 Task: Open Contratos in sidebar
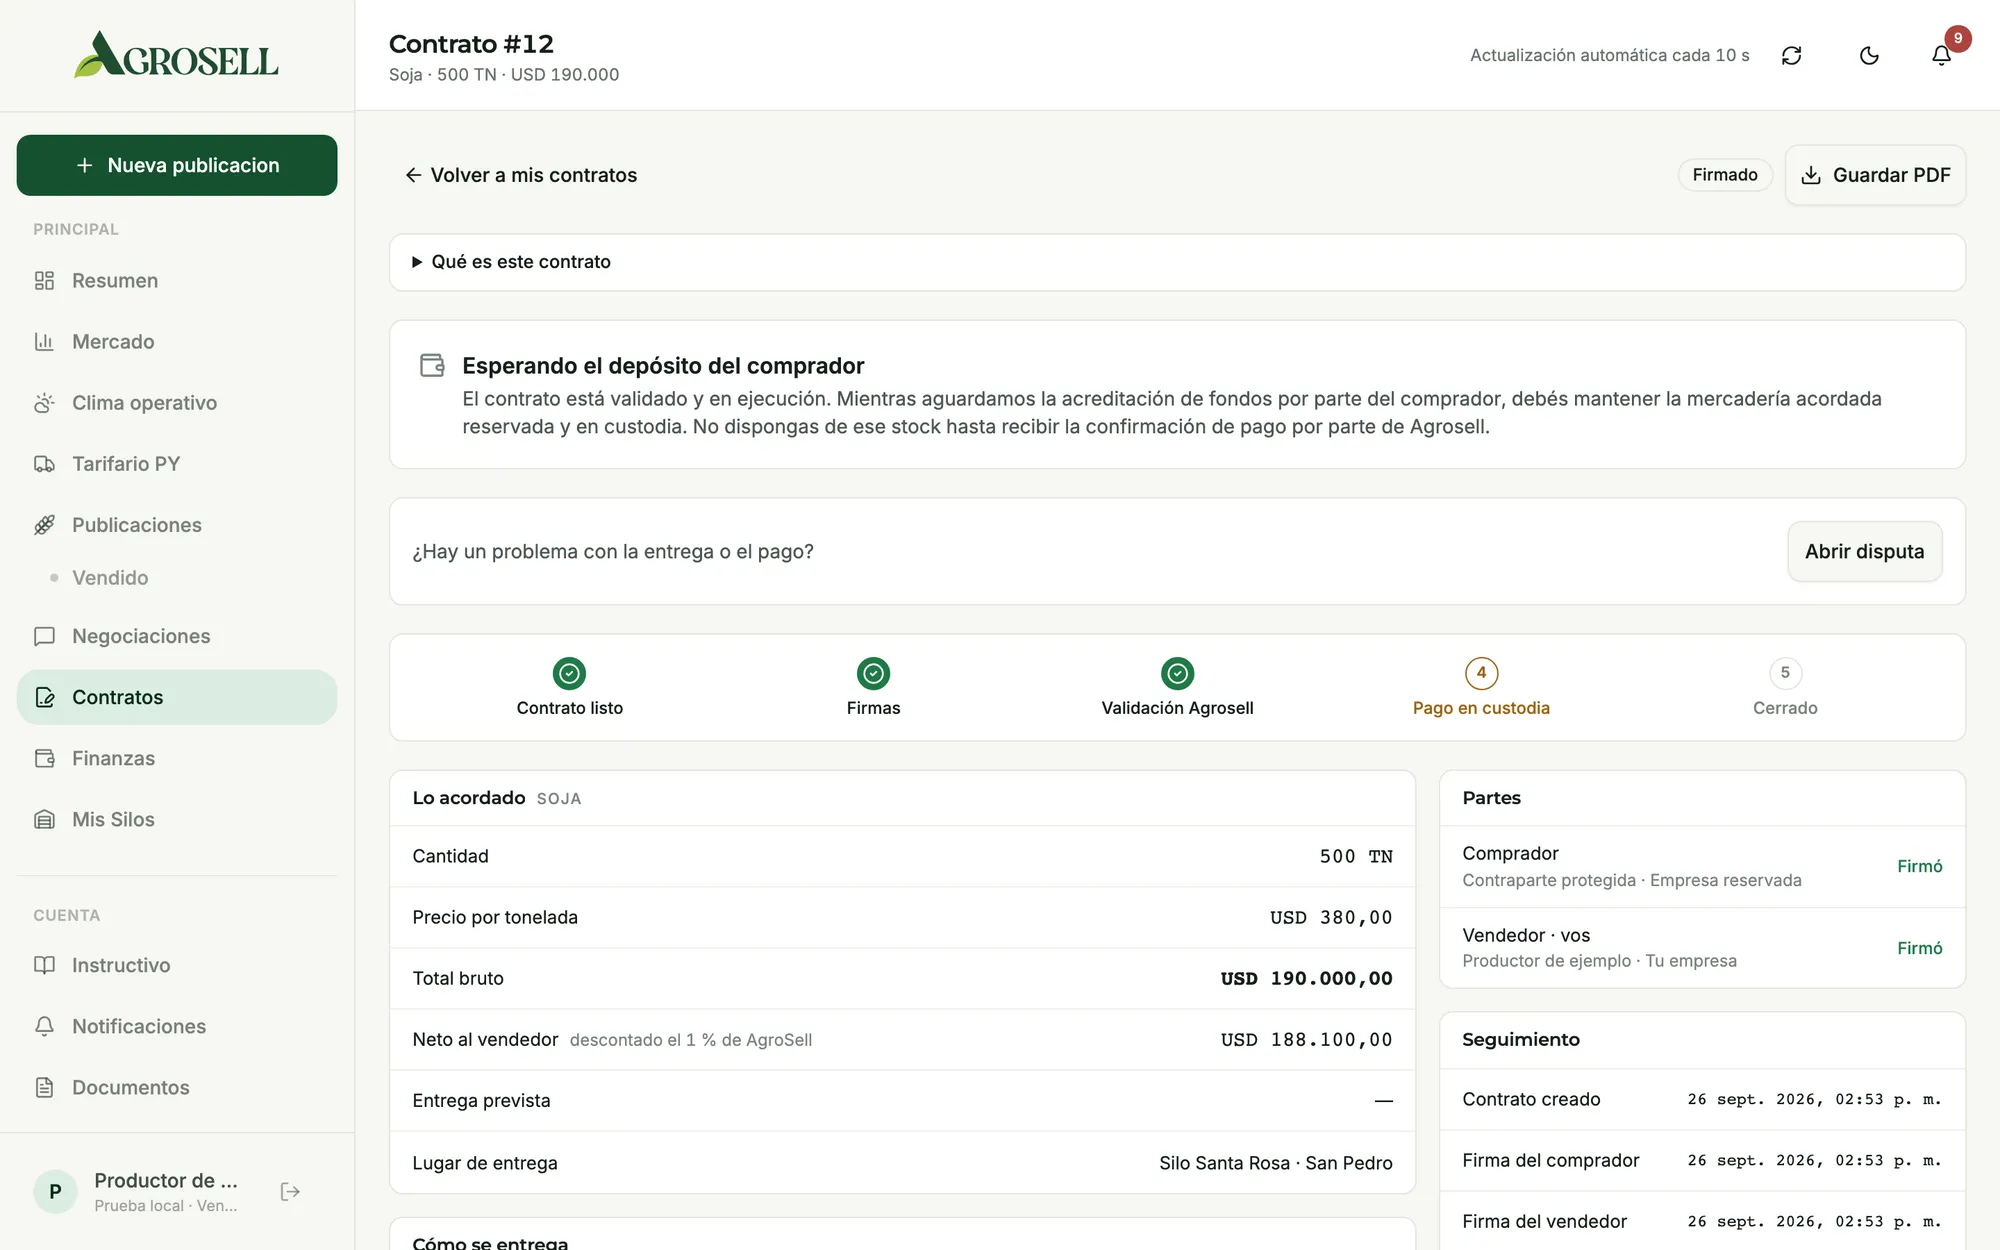pos(177,697)
